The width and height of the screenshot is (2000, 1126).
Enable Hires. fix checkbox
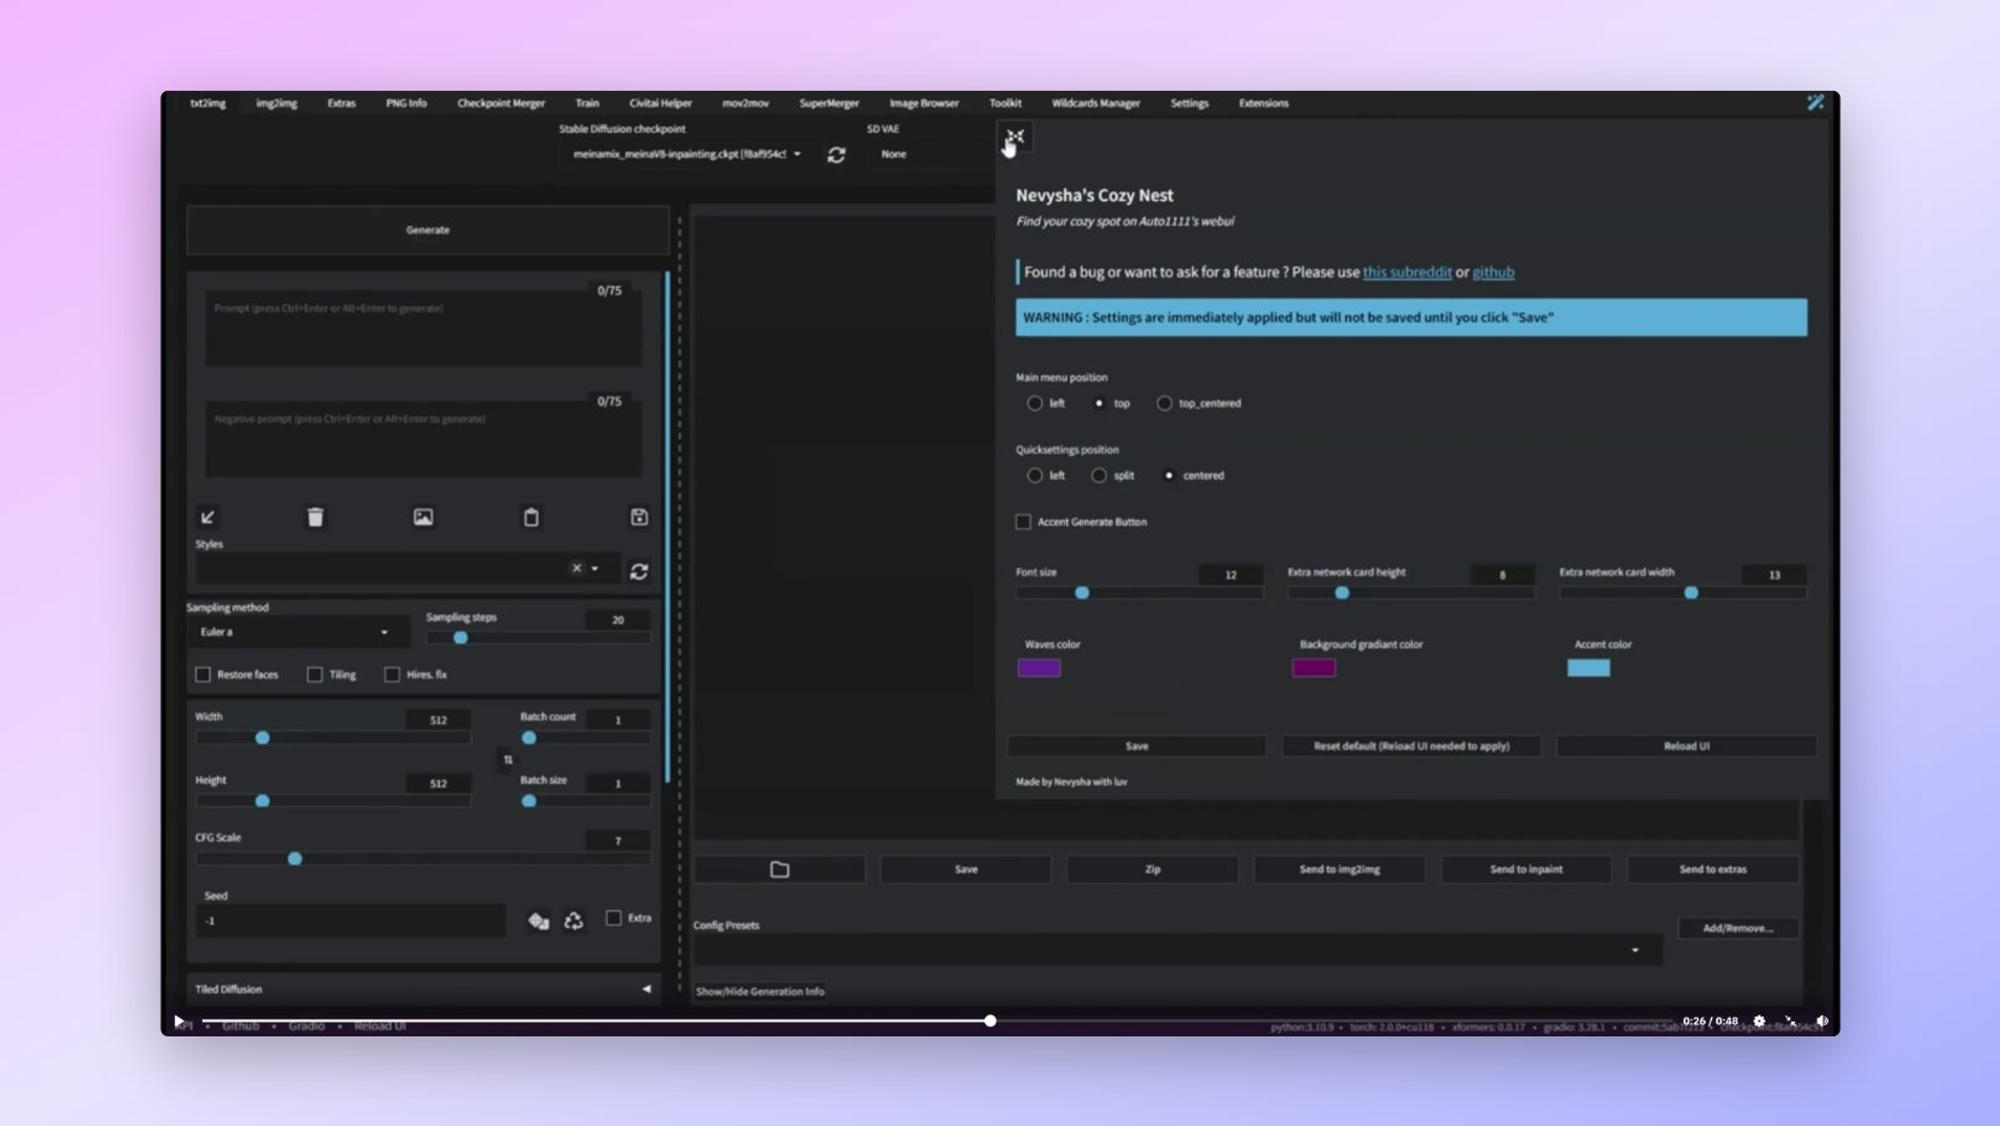392,674
